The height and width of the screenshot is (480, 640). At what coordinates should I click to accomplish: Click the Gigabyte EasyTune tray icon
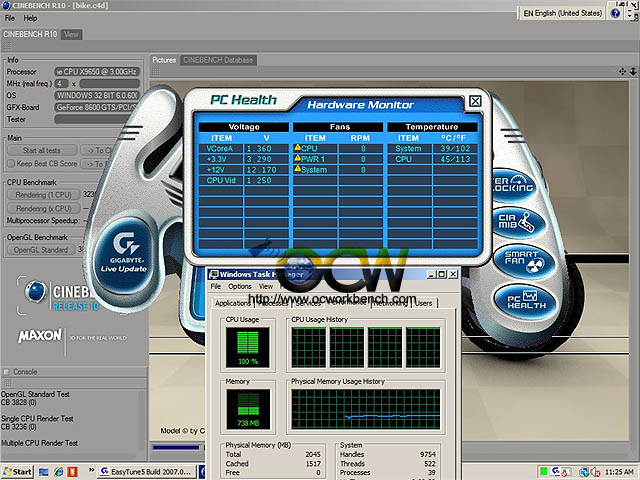click(x=556, y=472)
